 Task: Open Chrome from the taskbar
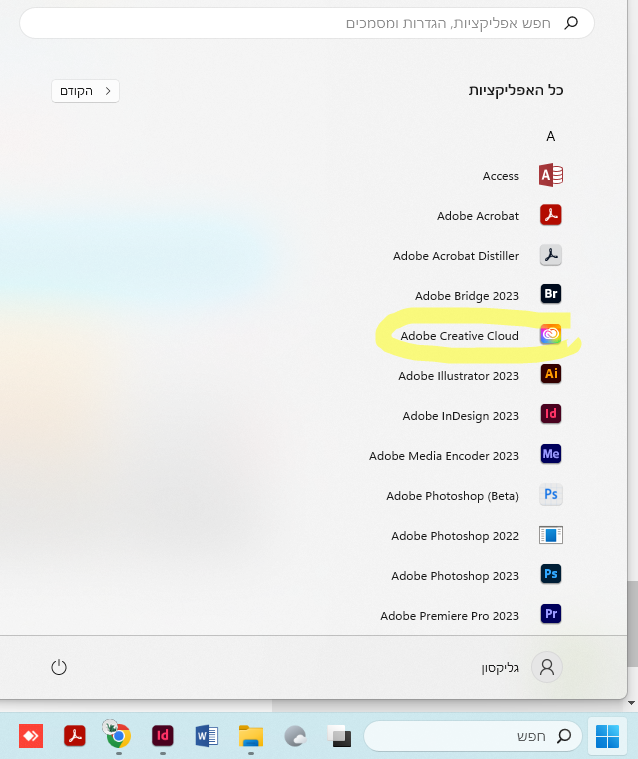click(118, 735)
